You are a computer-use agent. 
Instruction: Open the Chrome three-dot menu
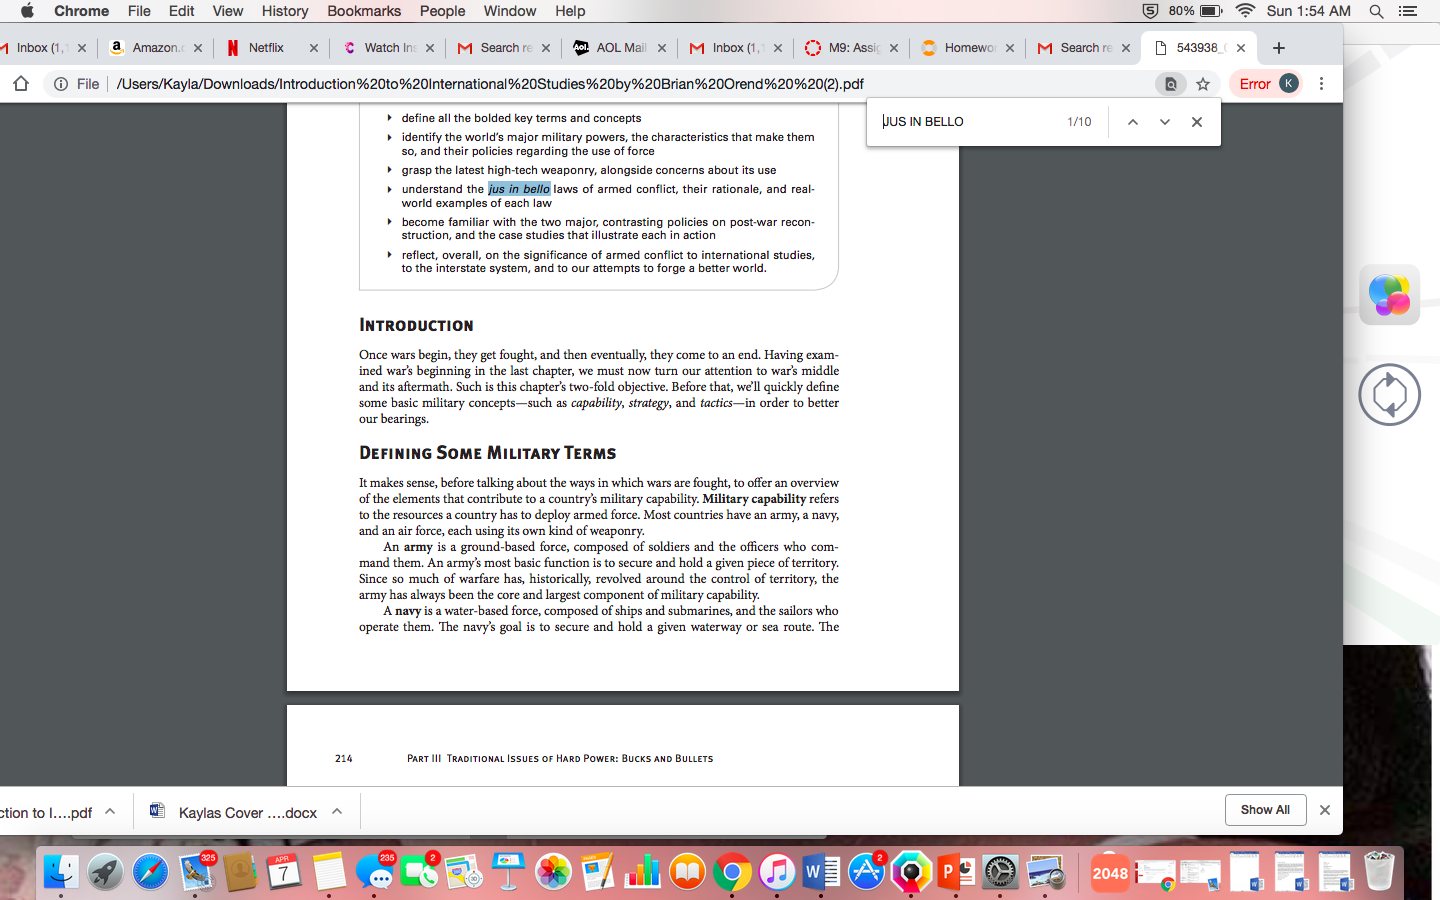tap(1321, 84)
